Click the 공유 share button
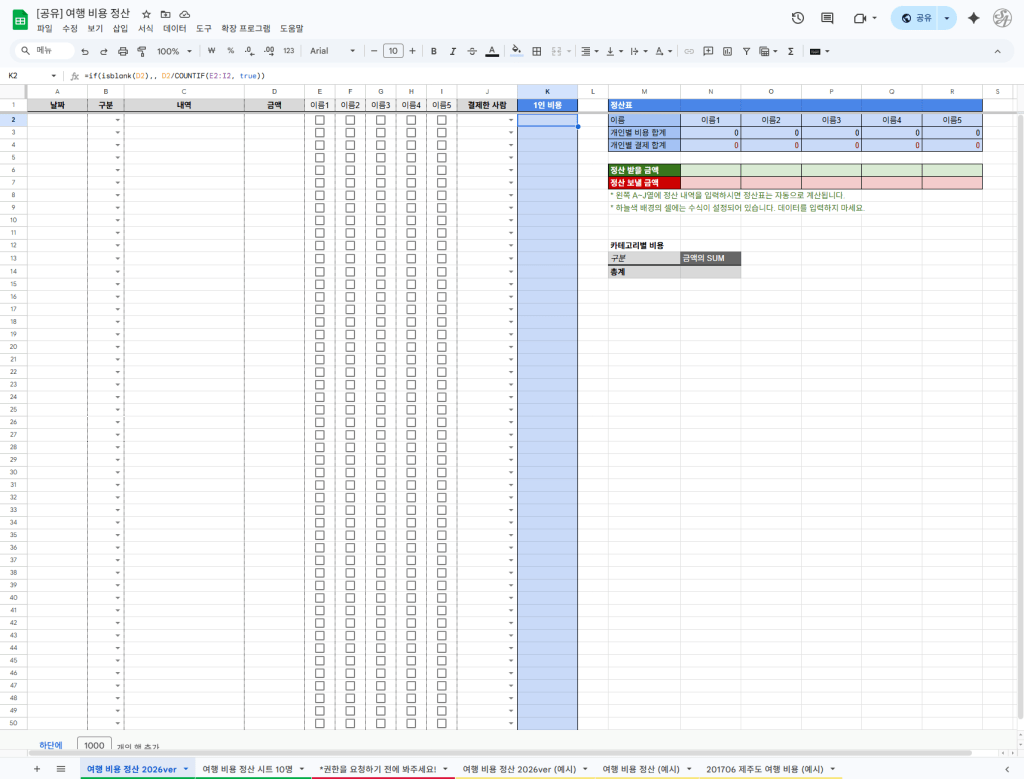The width and height of the screenshot is (1024, 779). [x=916, y=18]
